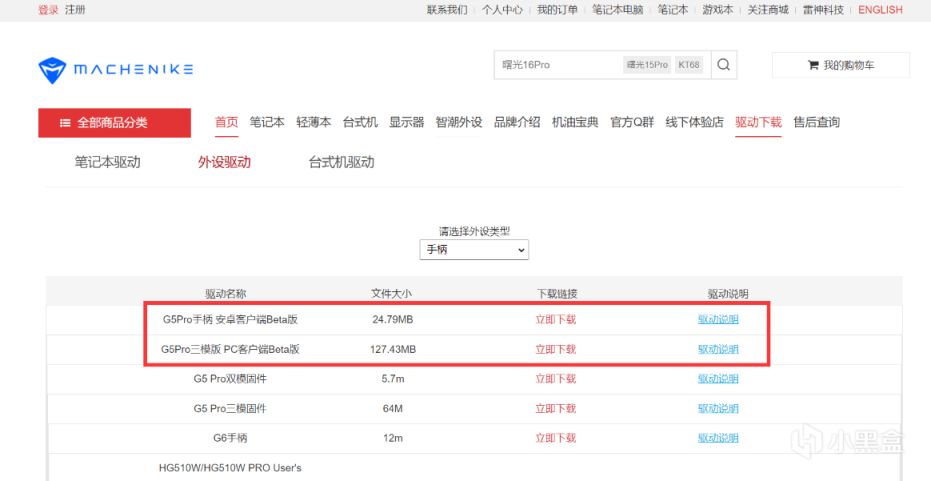
Task: Open 驱动说明 for G6手柄
Action: click(x=718, y=438)
